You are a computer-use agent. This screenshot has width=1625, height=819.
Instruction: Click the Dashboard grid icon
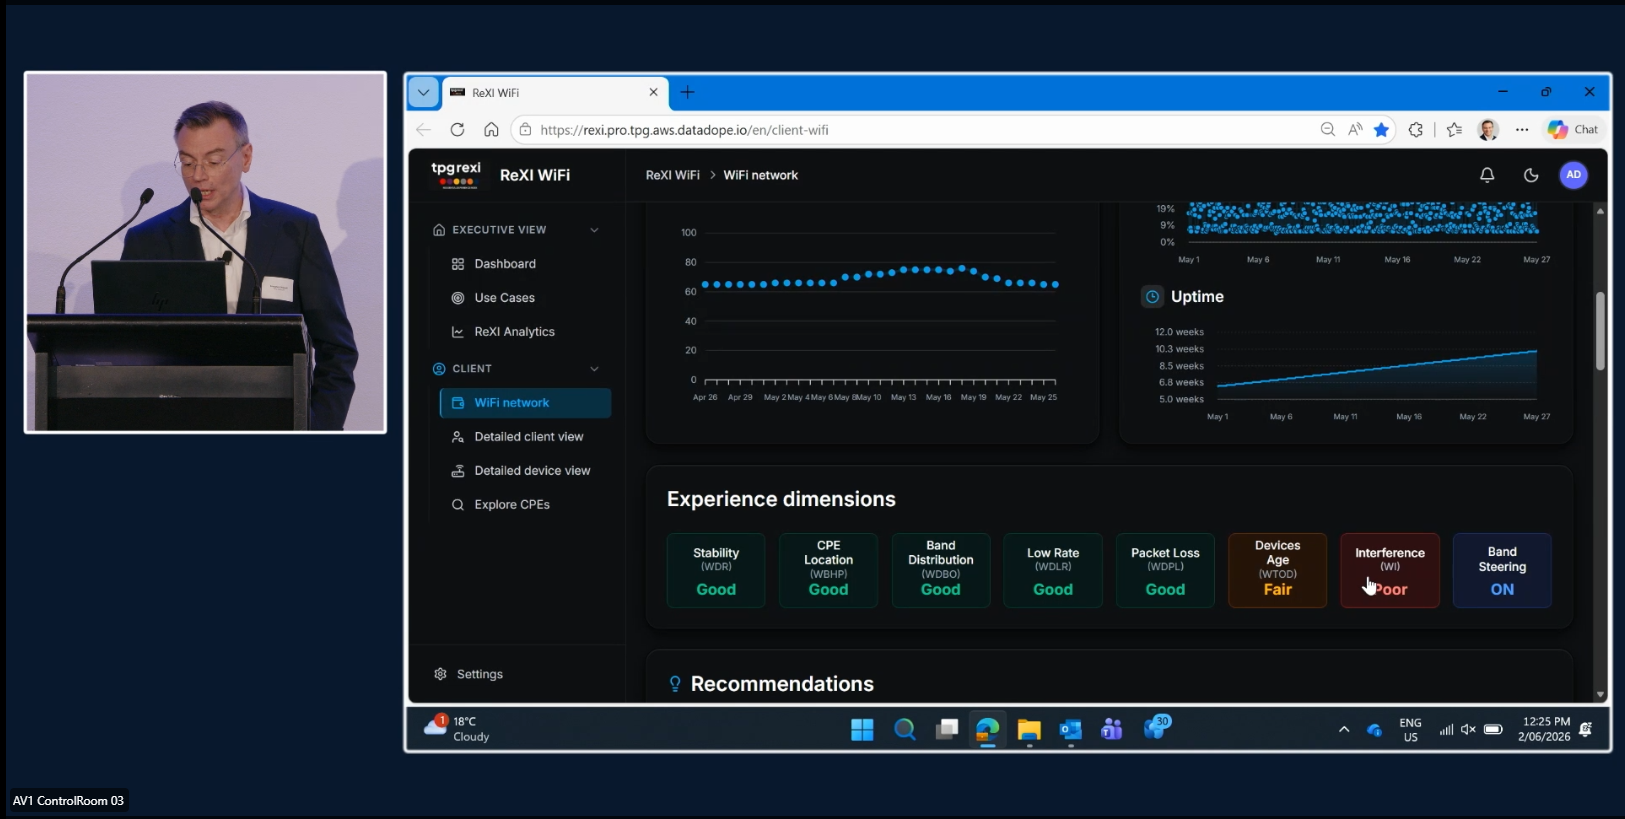[458, 264]
